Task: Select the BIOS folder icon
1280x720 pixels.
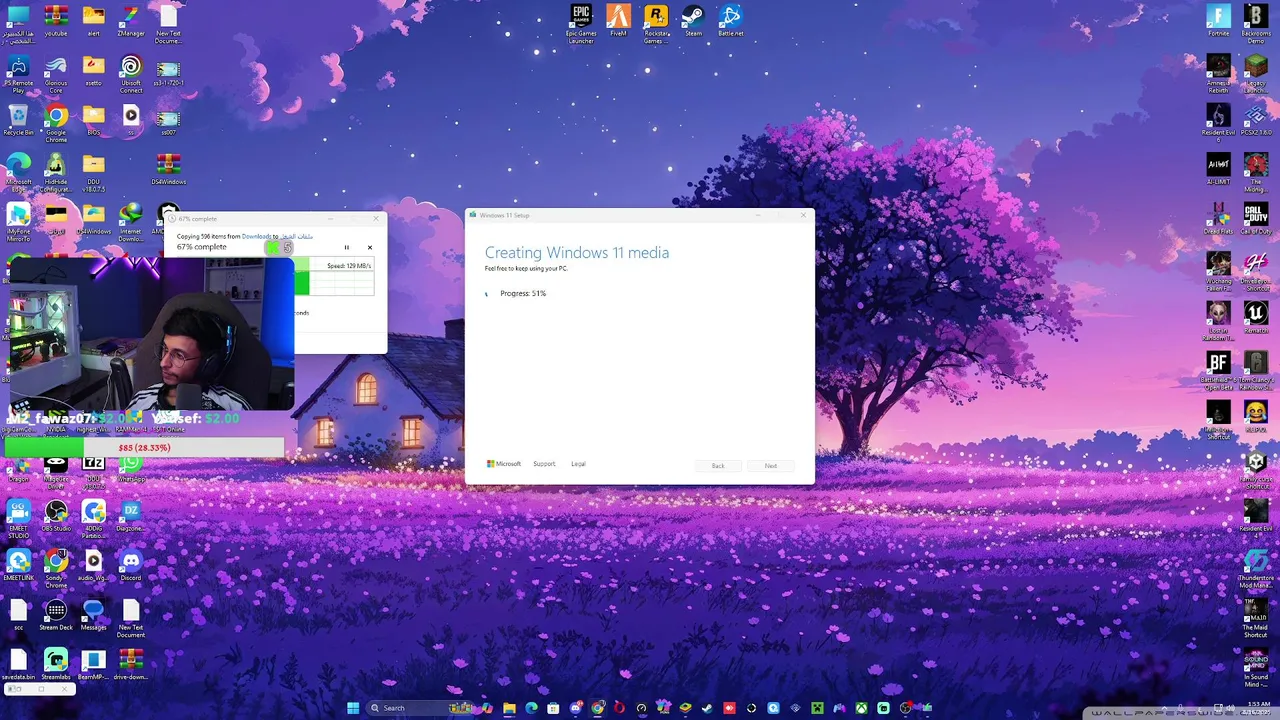Action: click(x=93, y=120)
